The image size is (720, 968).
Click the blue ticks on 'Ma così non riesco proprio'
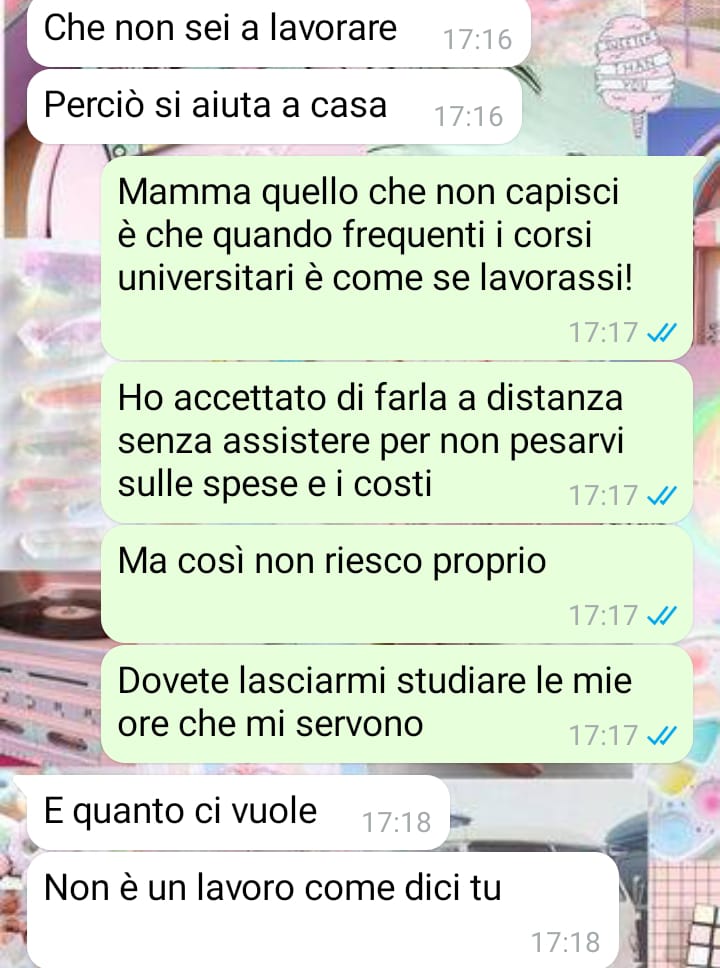(661, 615)
